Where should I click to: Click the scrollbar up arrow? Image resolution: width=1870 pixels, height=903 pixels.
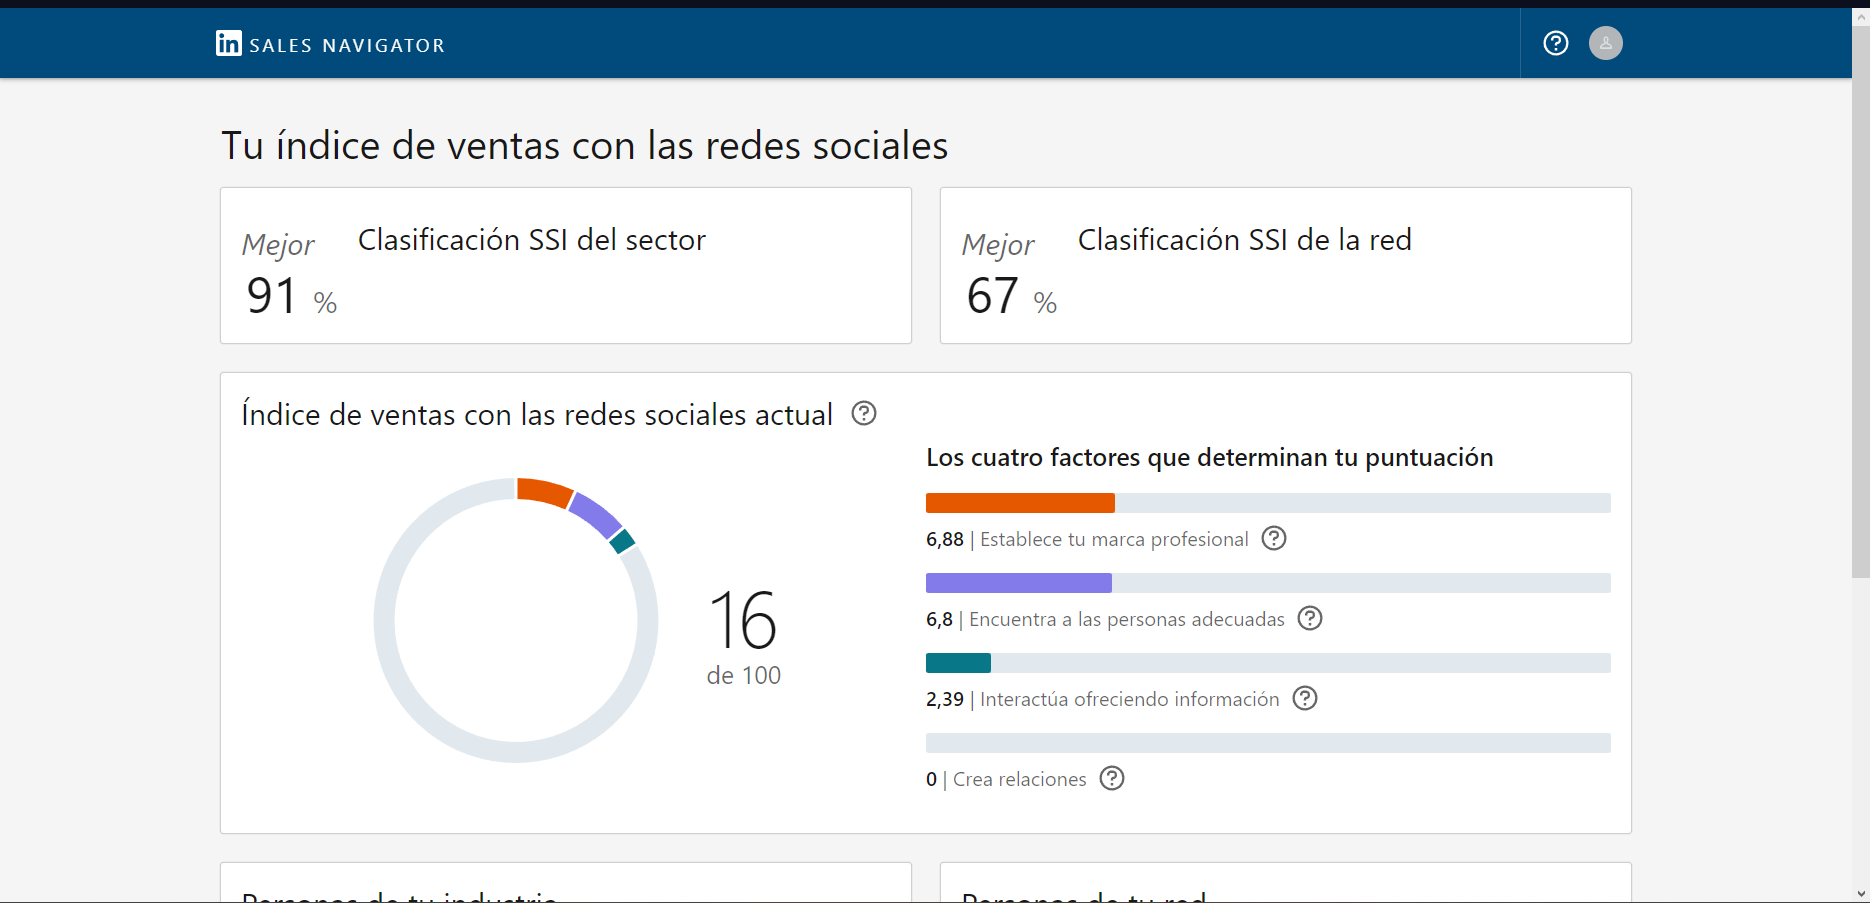click(x=1861, y=18)
